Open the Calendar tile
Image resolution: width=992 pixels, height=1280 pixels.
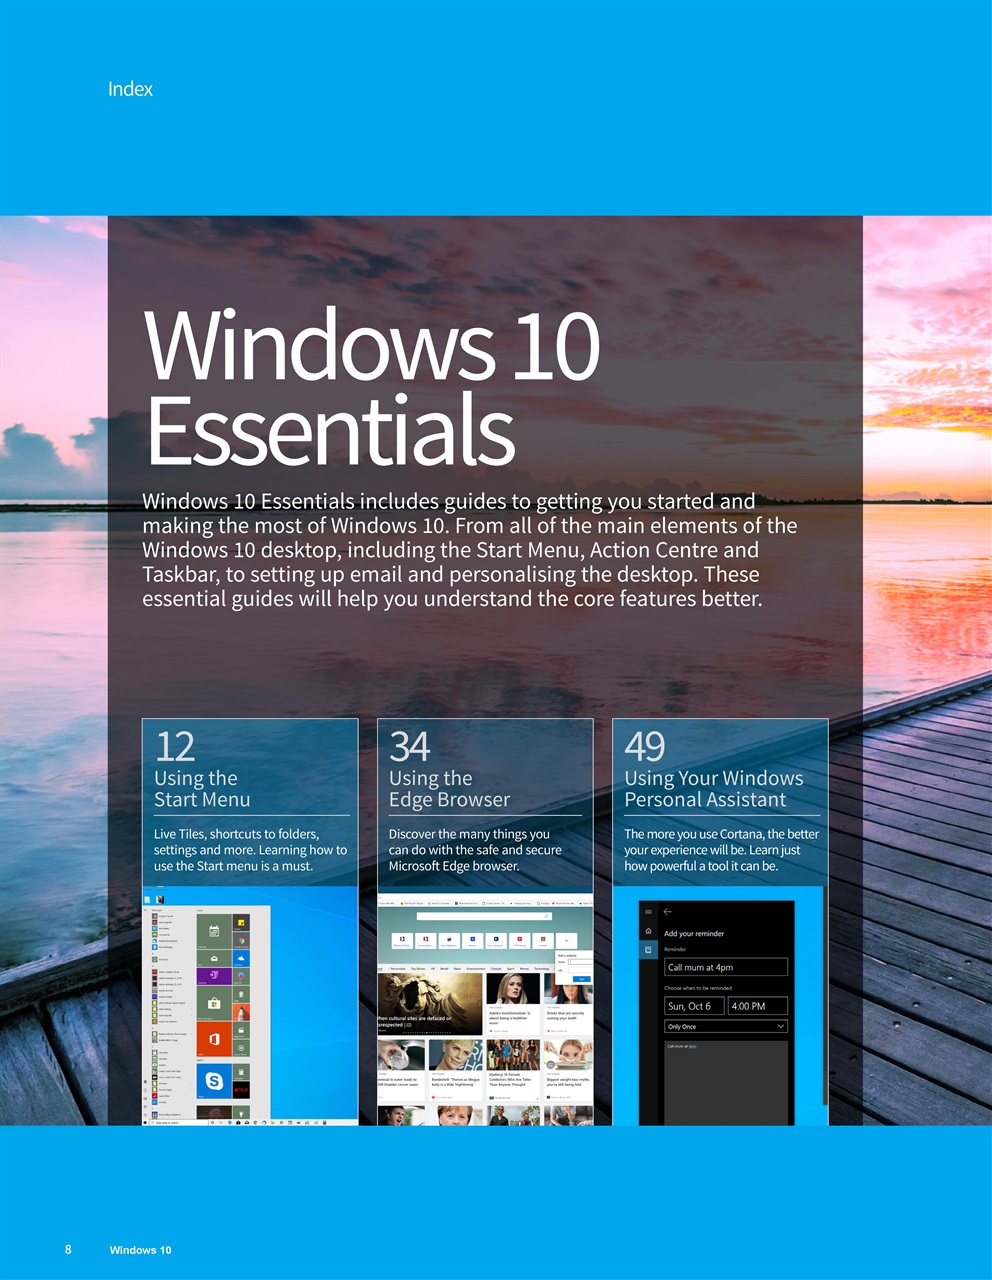coord(214,931)
